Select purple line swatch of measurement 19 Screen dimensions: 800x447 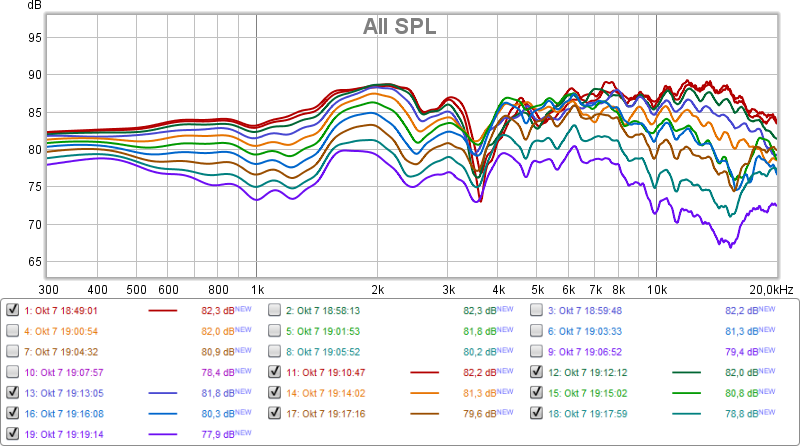click(163, 434)
